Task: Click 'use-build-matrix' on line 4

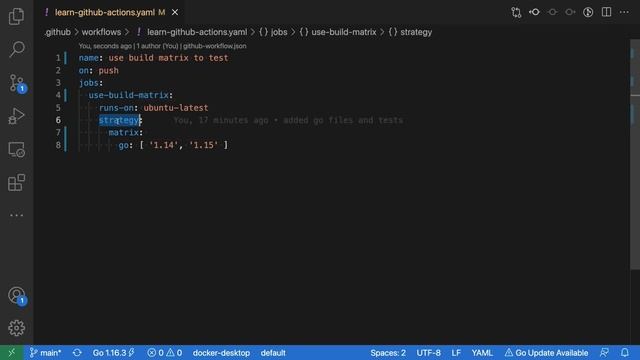Action: tap(129, 95)
